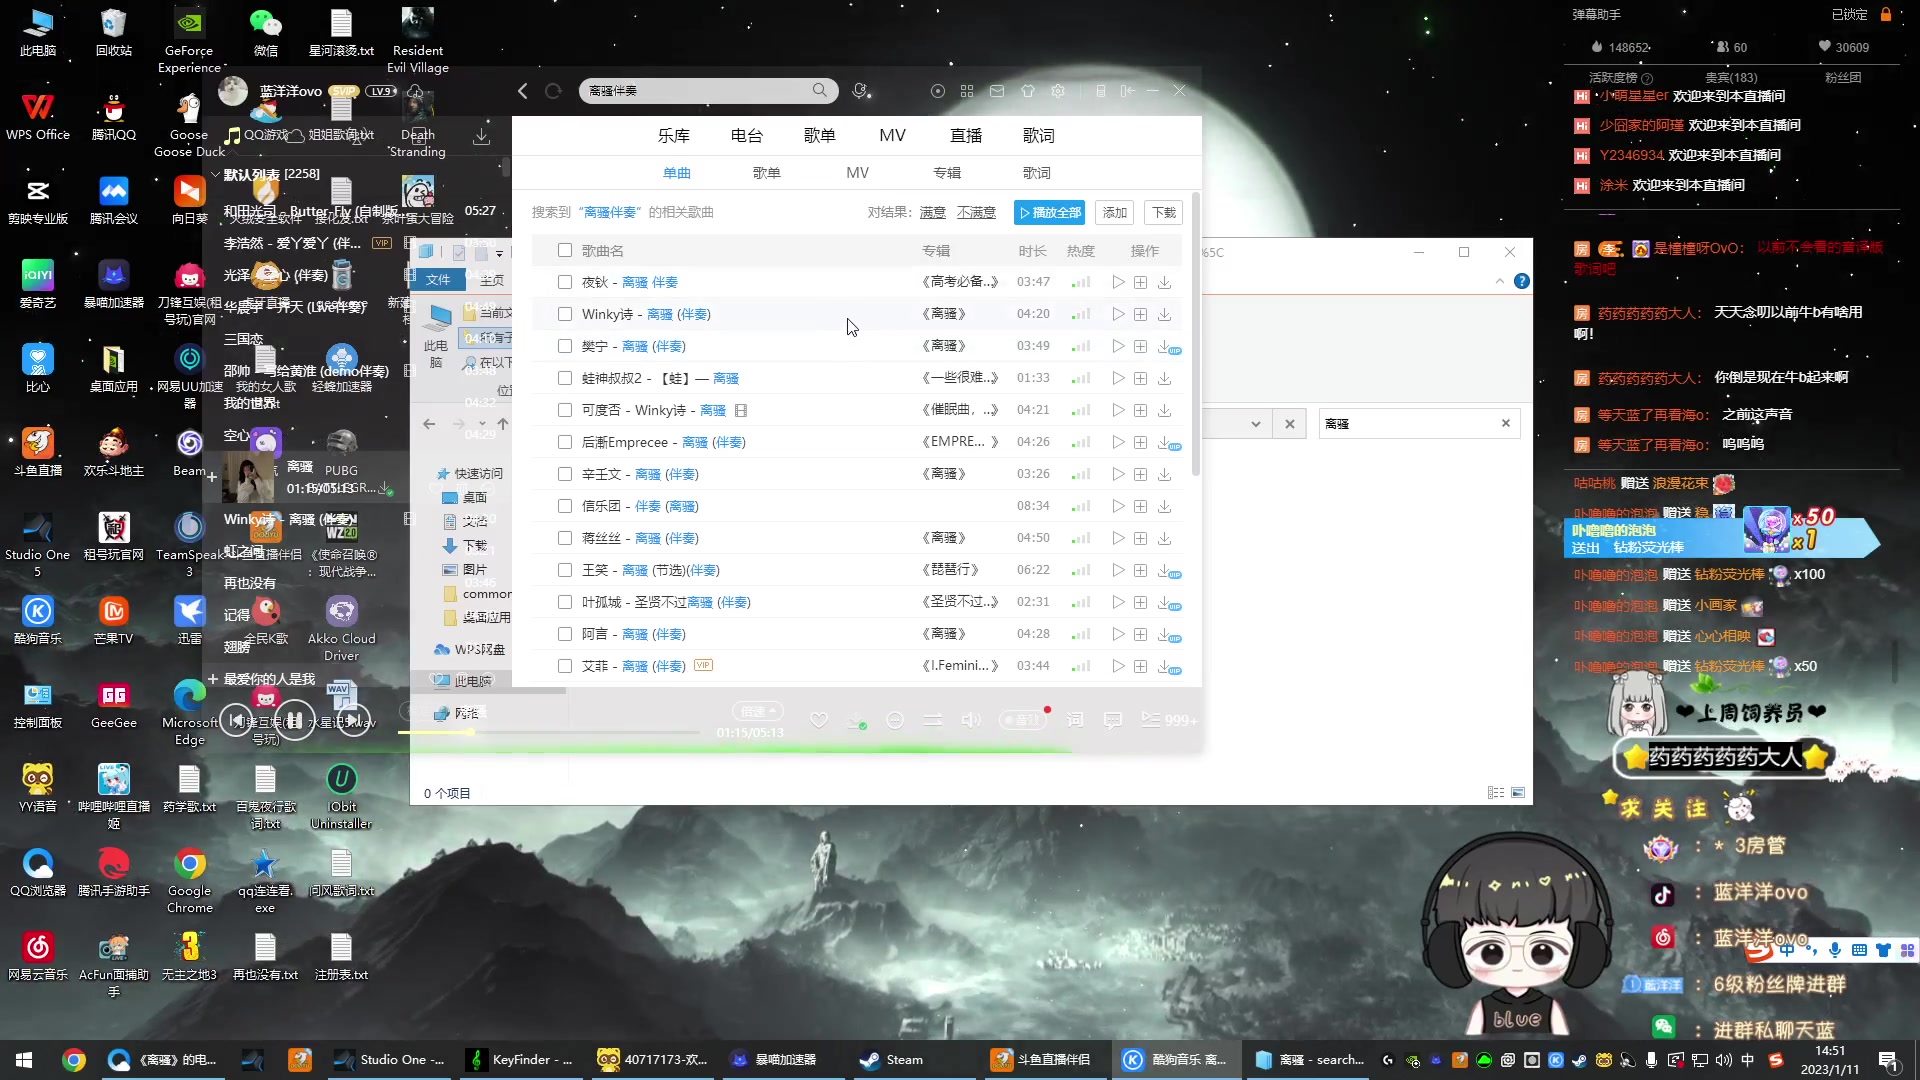The height and width of the screenshot is (1080, 1920).
Task: Collapse the ribbon chevron in Explorer window
Action: click(1499, 282)
